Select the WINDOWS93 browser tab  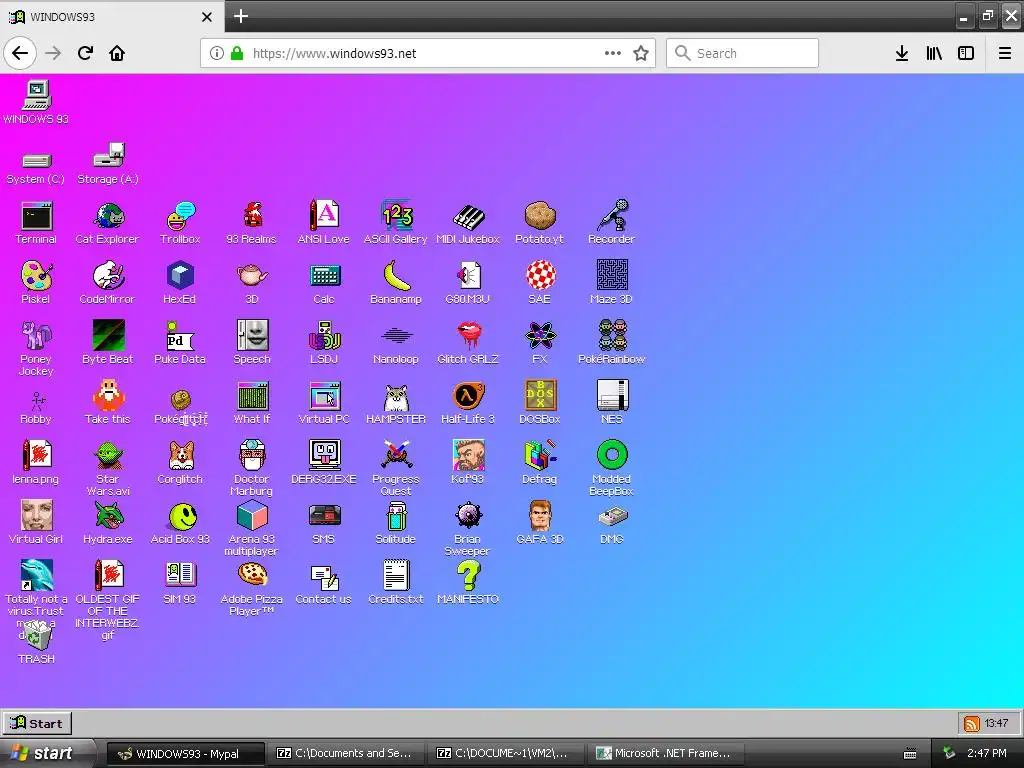pyautogui.click(x=111, y=16)
